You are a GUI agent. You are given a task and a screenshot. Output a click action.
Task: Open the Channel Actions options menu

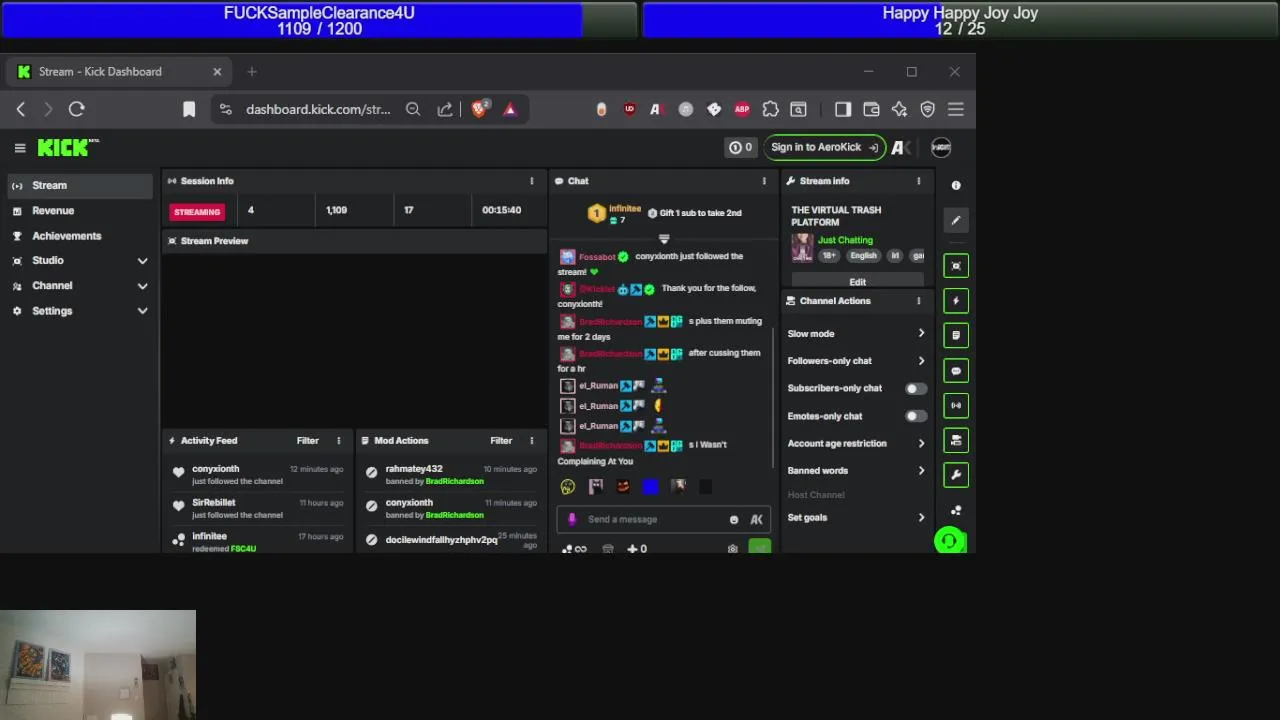coord(918,301)
